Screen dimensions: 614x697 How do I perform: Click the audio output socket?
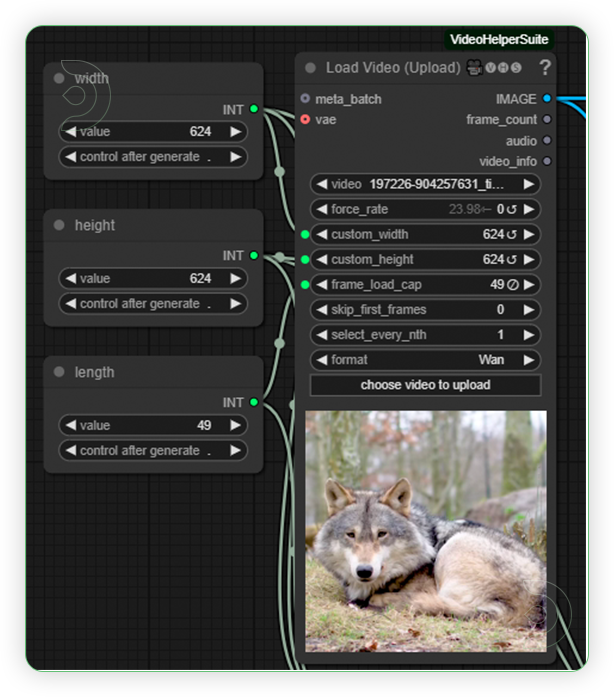click(x=547, y=140)
